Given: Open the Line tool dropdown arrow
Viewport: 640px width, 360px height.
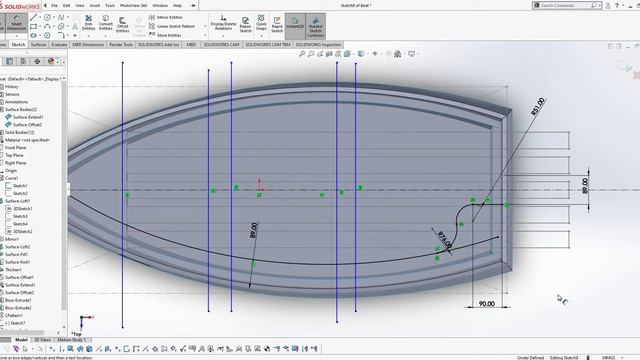Looking at the screenshot, I should [x=40, y=17].
